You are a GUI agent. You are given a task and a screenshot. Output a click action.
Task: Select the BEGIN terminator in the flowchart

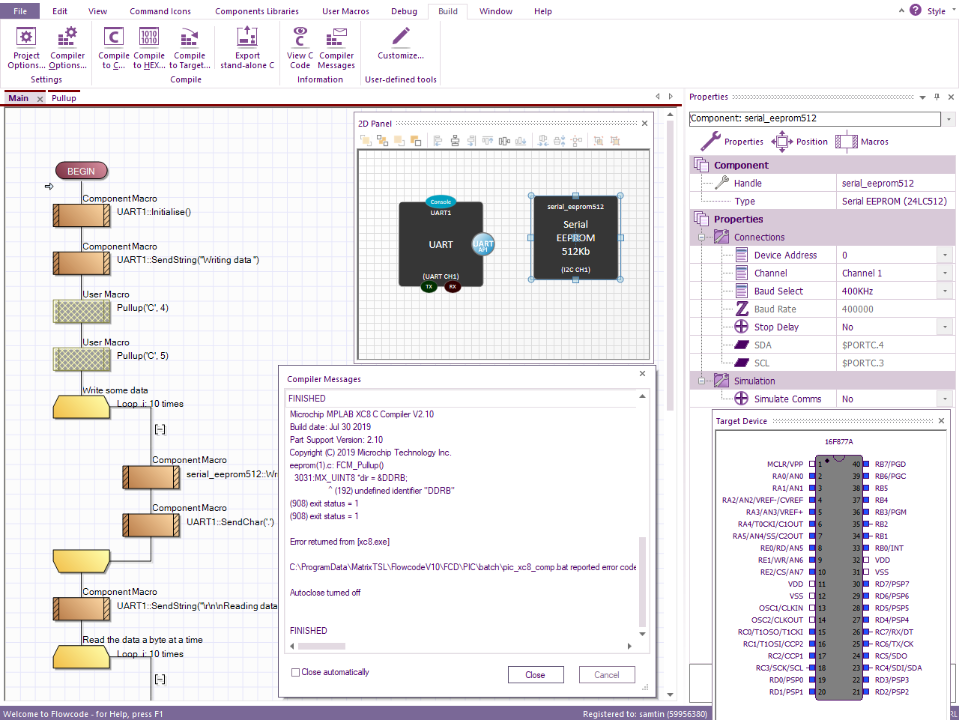(x=81, y=171)
